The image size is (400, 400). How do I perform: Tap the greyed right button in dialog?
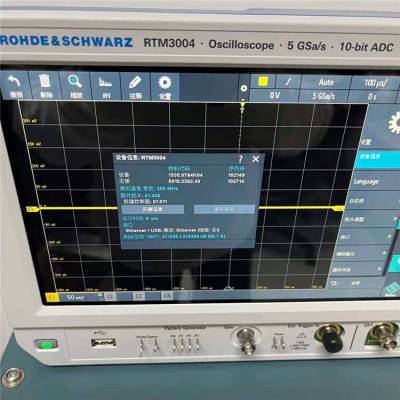[x=224, y=209]
